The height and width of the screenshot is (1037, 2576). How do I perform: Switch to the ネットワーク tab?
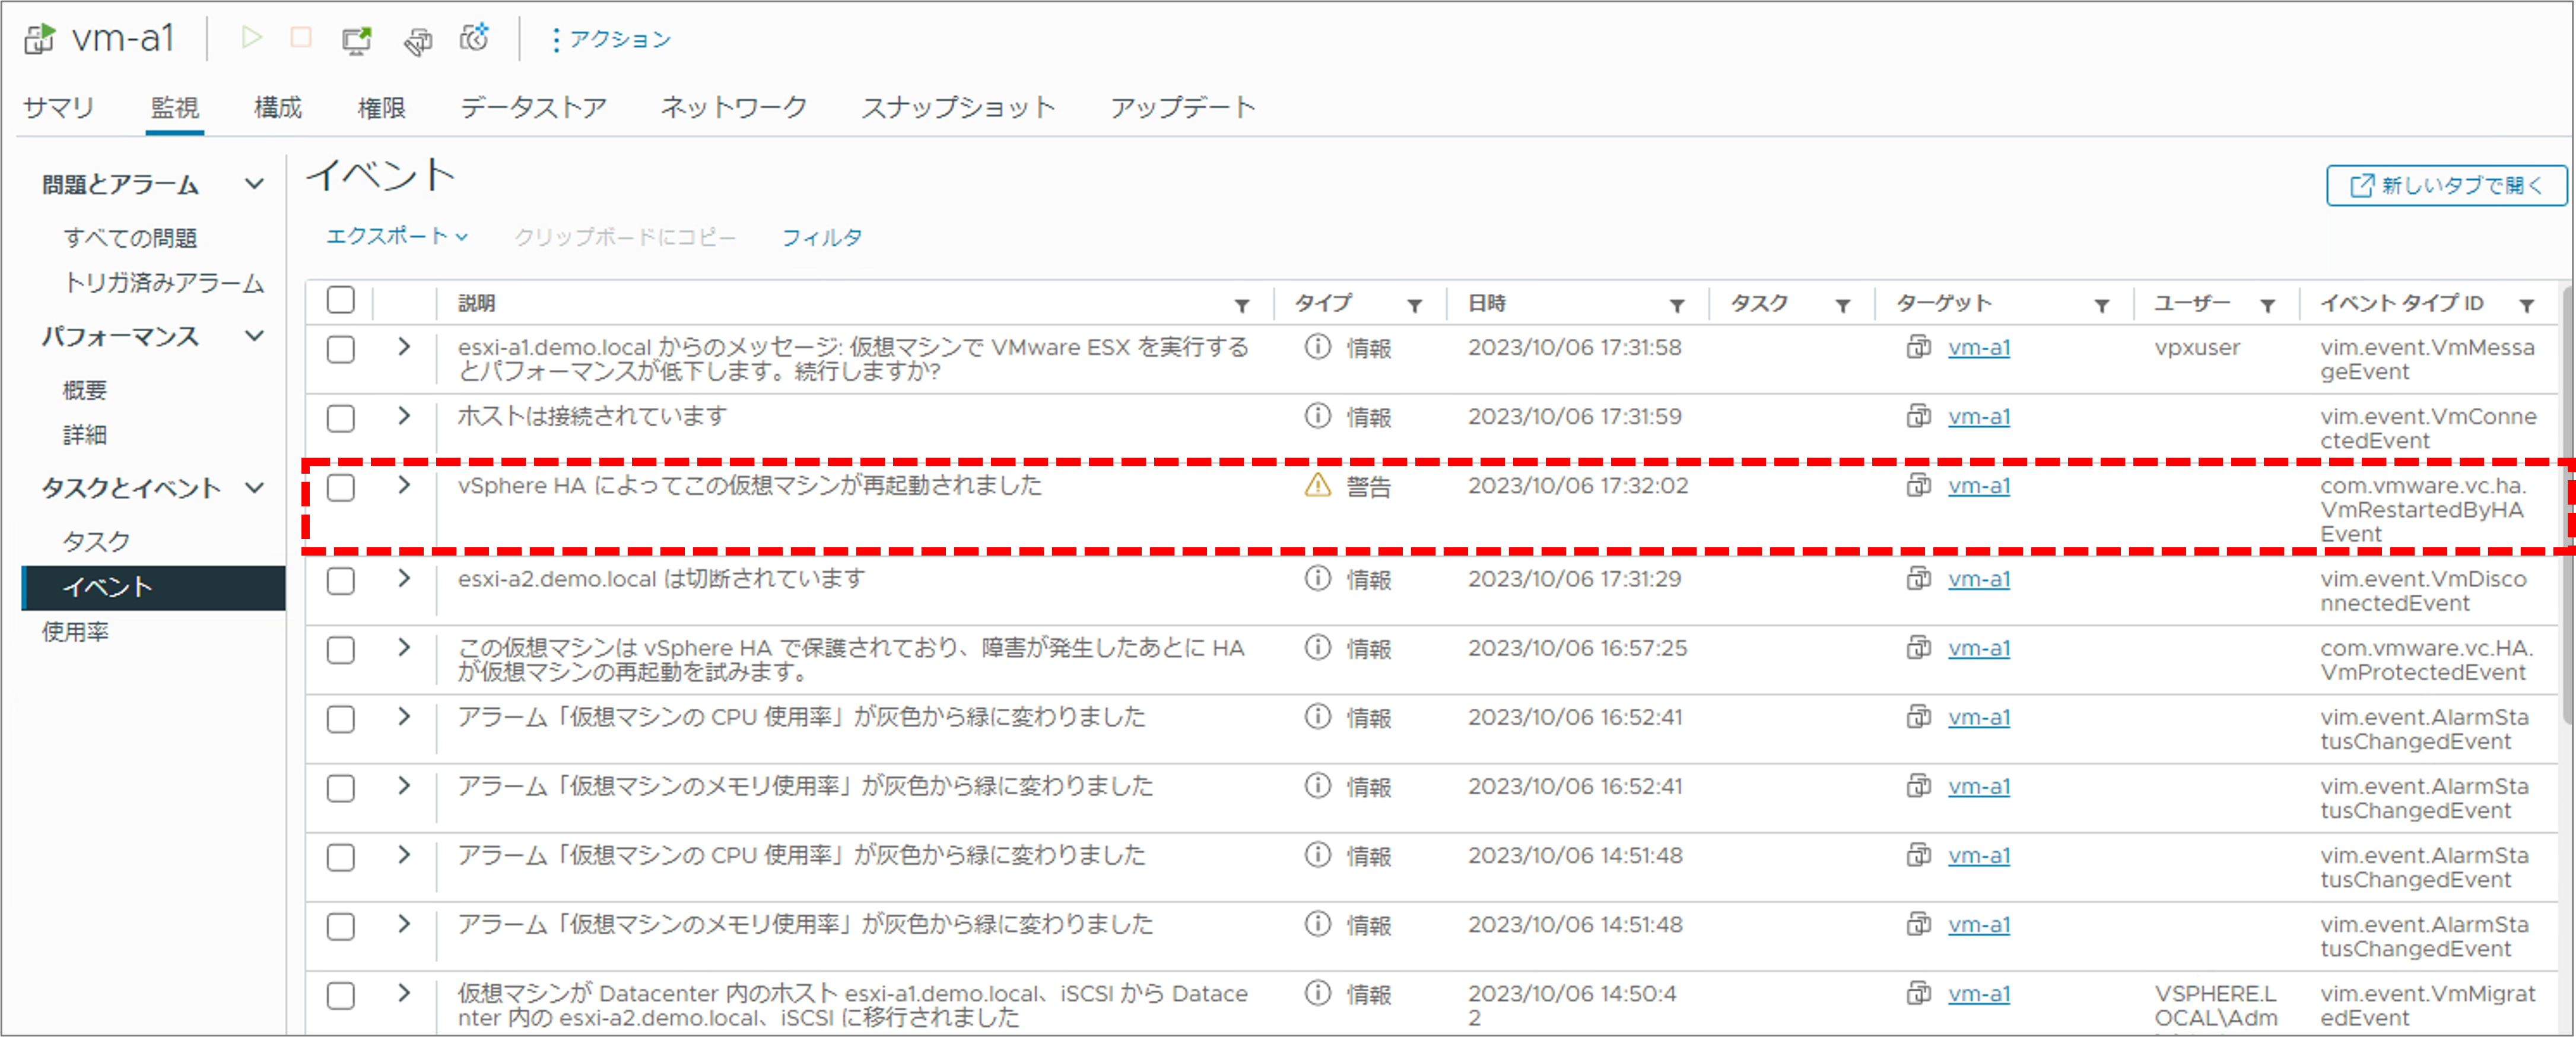coord(734,107)
